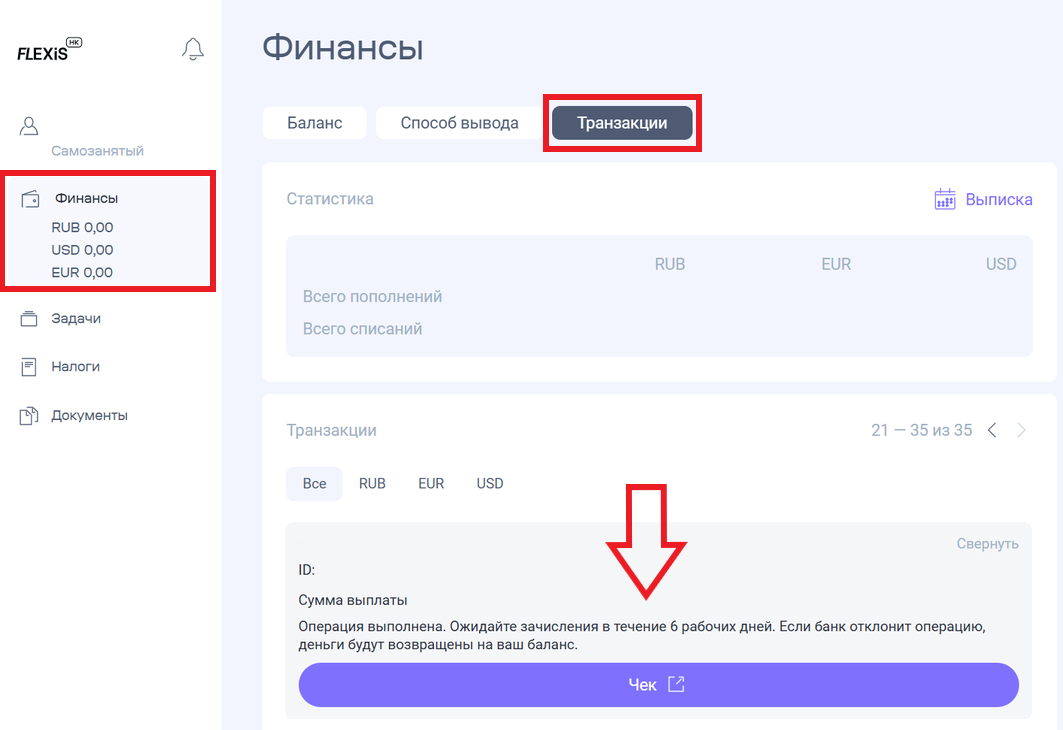The height and width of the screenshot is (730, 1063).
Task: Switch to the Баланс tab
Action: pos(315,123)
